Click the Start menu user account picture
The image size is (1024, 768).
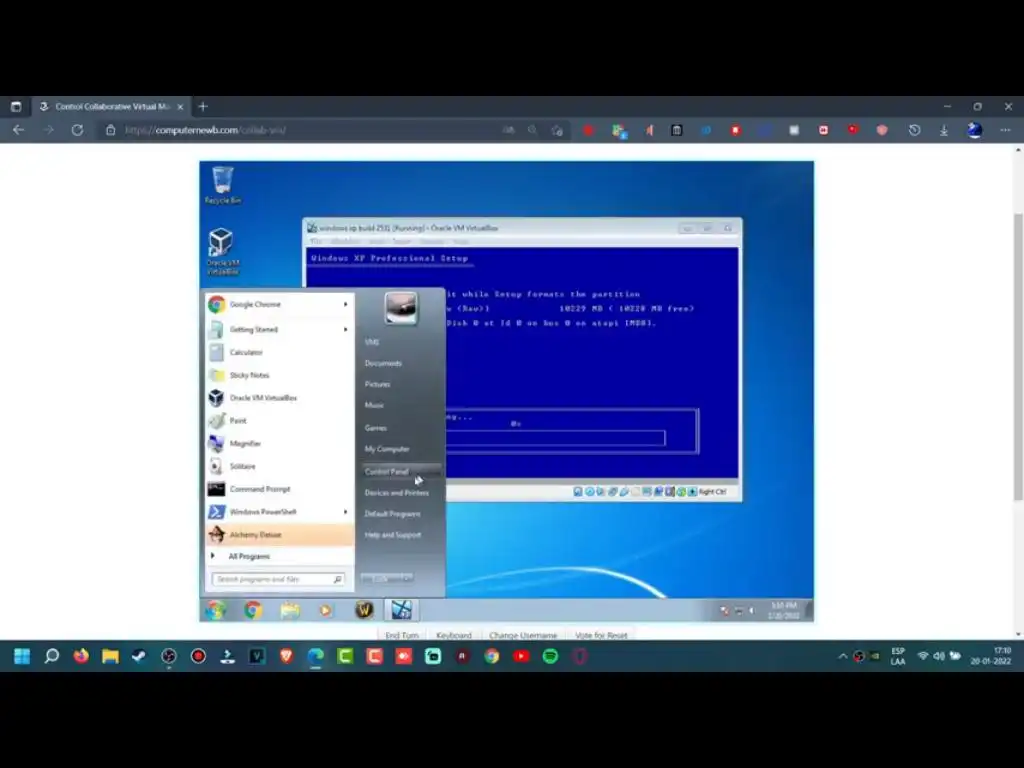400,308
